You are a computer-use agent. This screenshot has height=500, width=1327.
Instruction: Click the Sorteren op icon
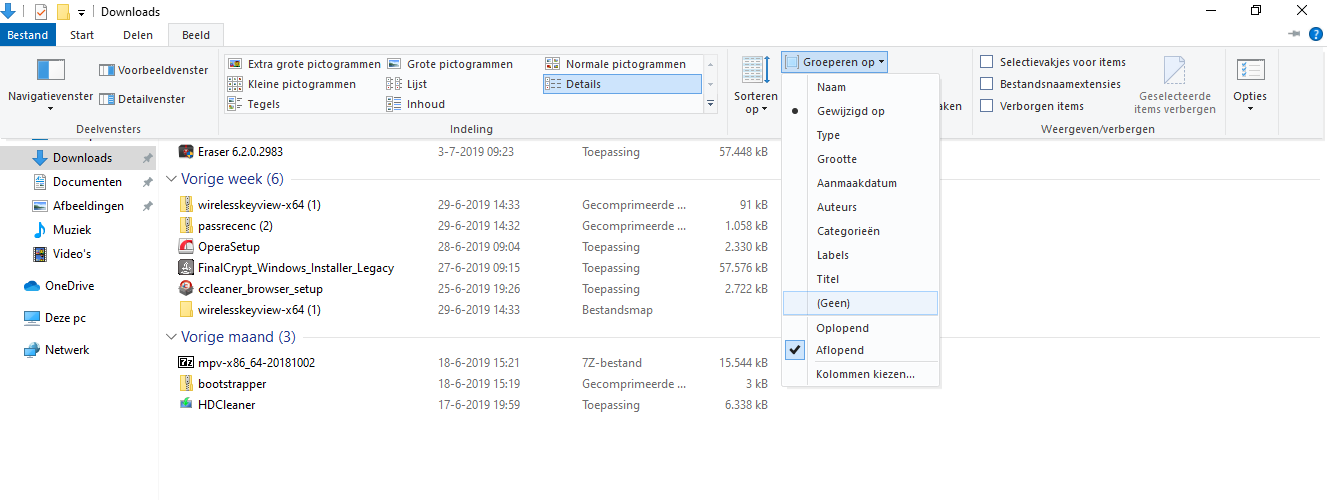[755, 70]
